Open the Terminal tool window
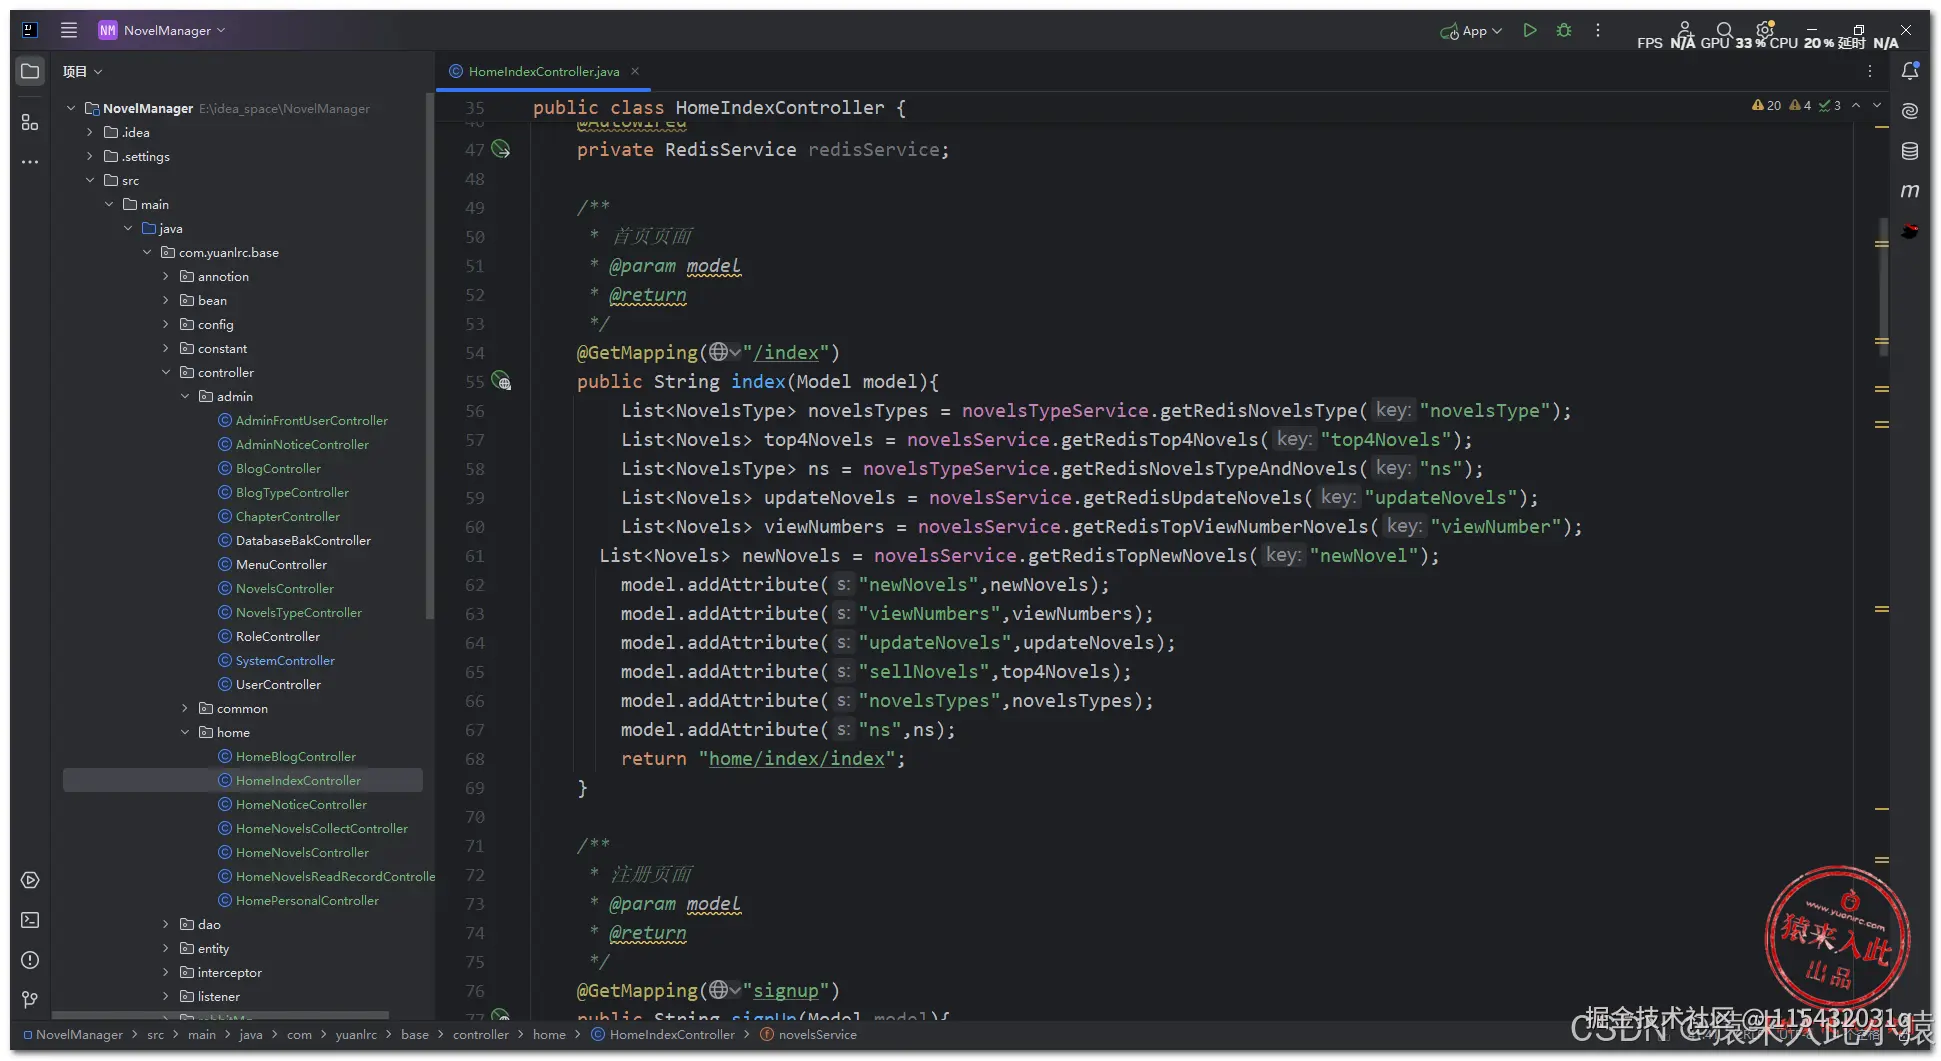 click(30, 920)
